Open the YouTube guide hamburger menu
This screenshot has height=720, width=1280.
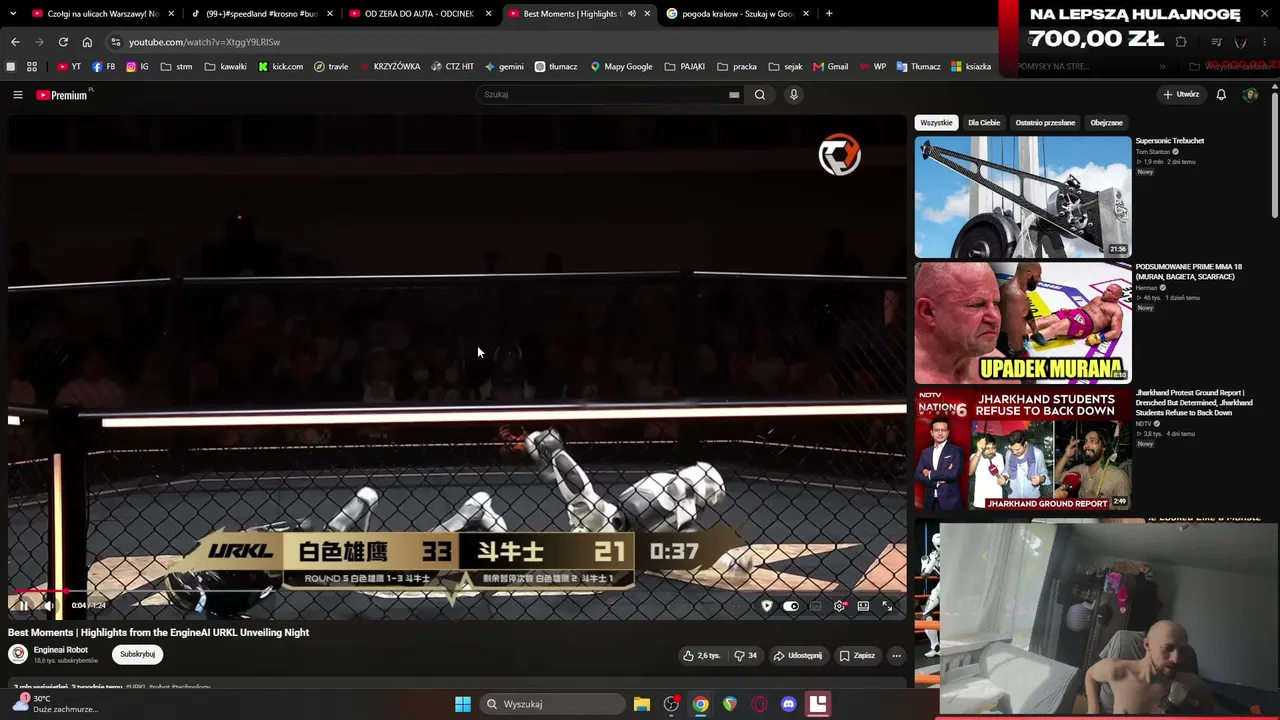click(x=18, y=95)
